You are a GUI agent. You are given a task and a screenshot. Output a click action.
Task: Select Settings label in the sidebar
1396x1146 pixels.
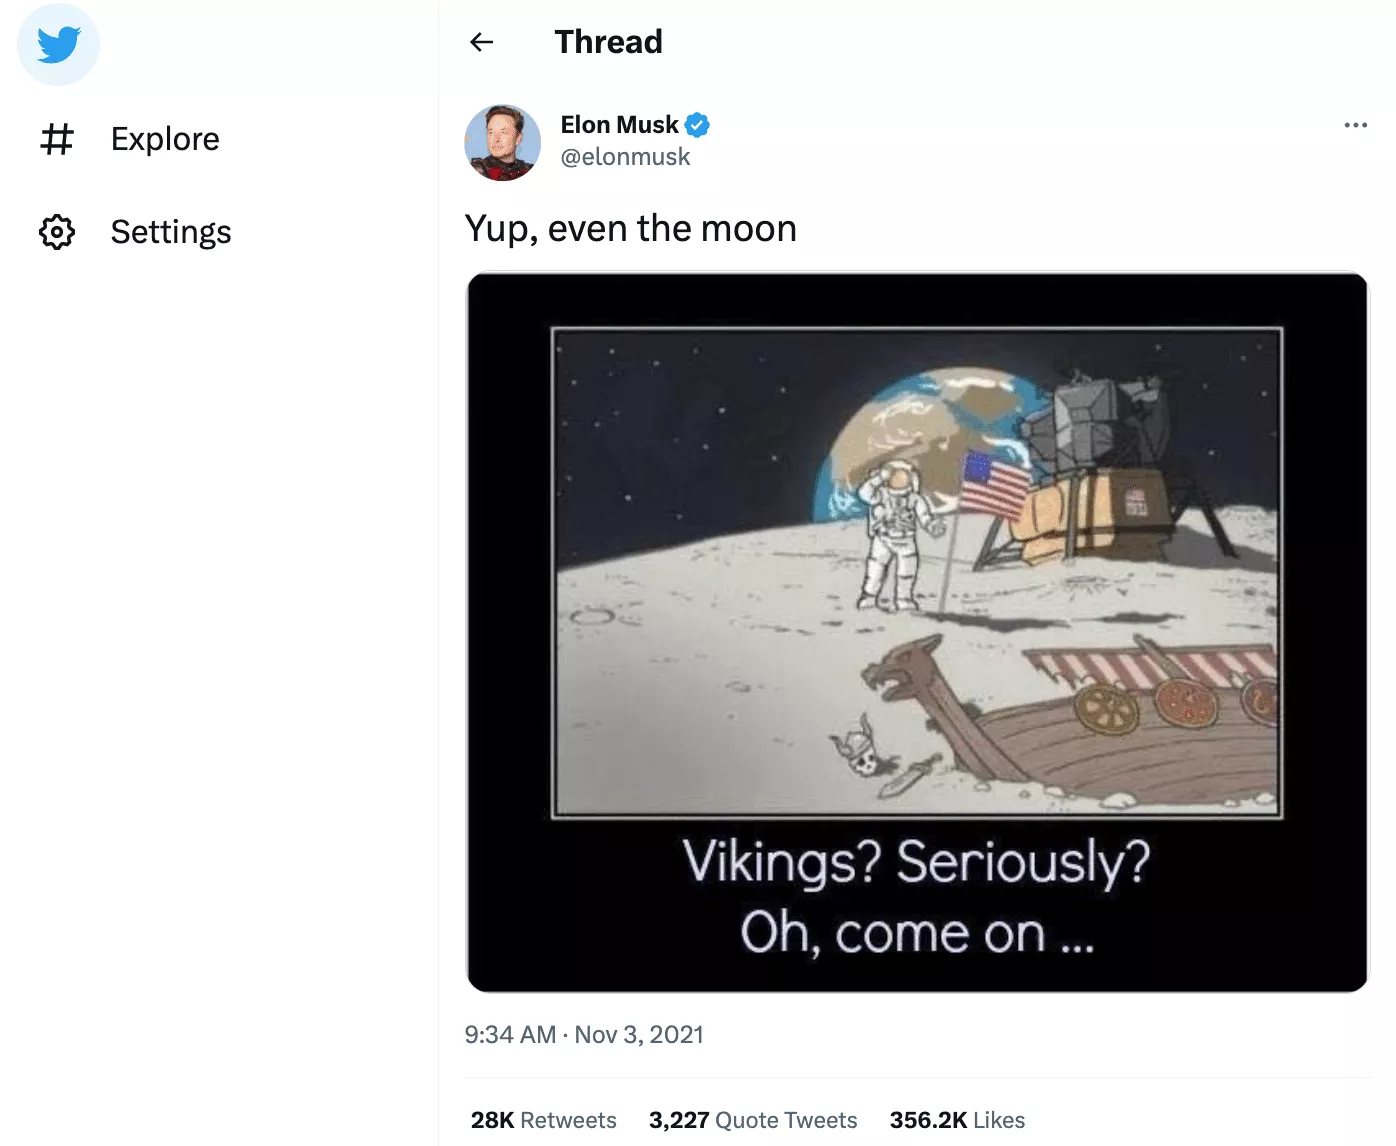click(x=171, y=232)
